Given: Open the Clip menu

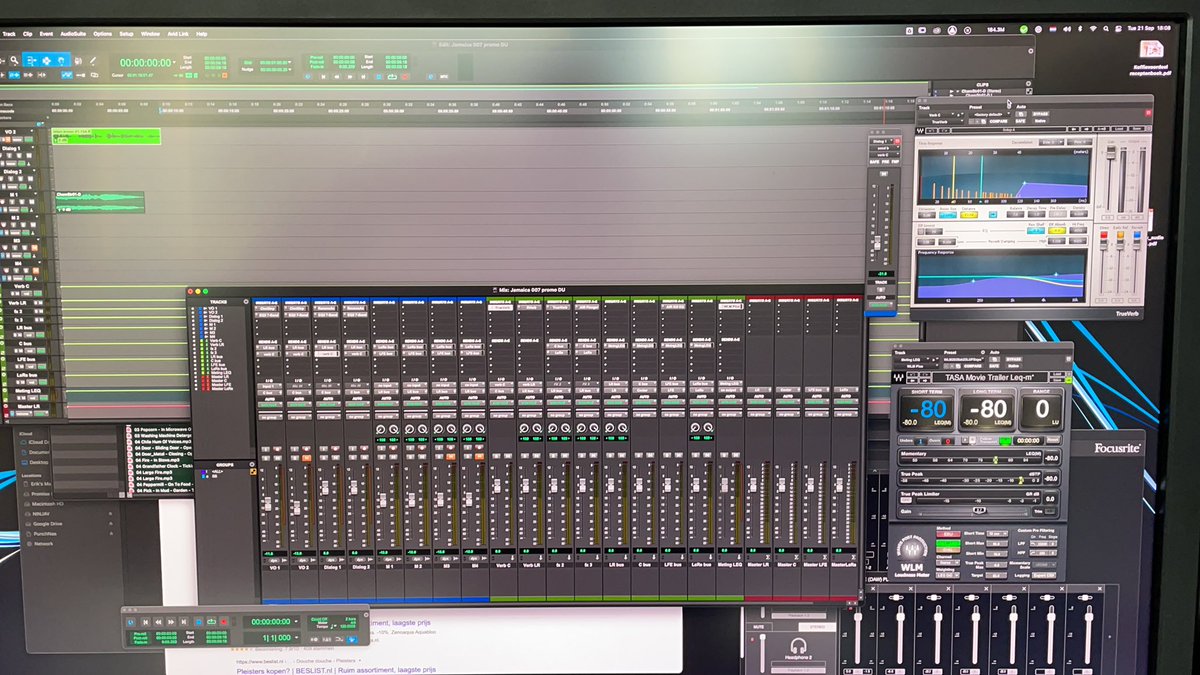Looking at the screenshot, I should click(27, 34).
